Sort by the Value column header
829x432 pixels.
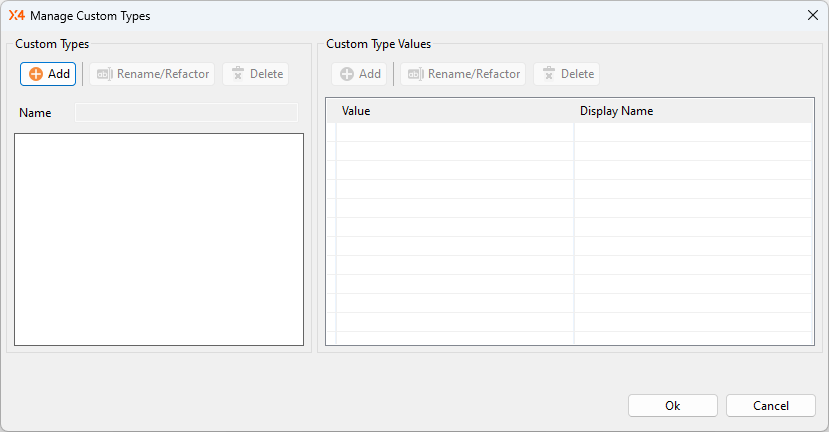[x=455, y=111]
